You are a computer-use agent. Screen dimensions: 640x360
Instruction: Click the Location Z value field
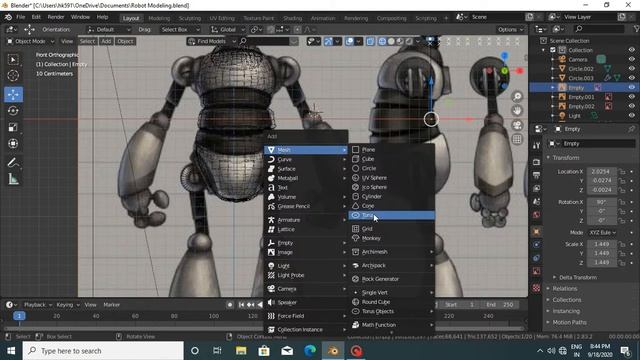(602, 190)
